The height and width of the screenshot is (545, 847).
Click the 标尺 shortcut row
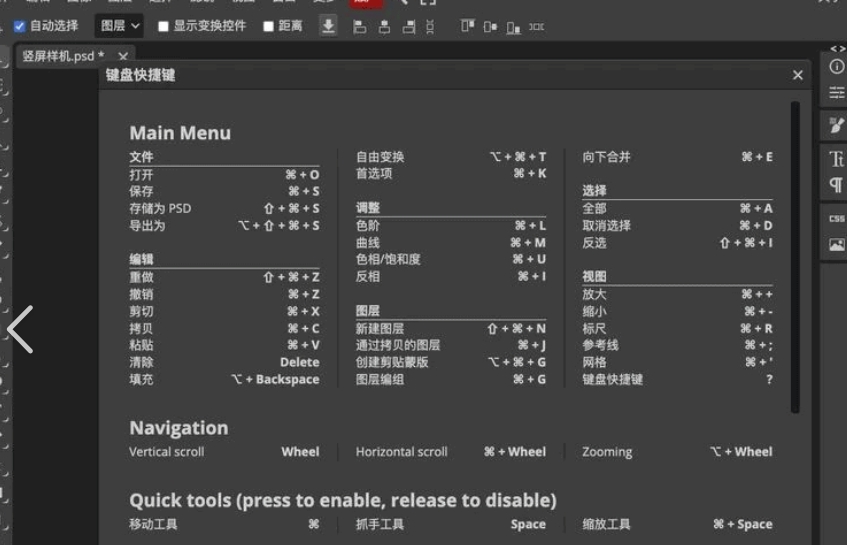point(677,328)
